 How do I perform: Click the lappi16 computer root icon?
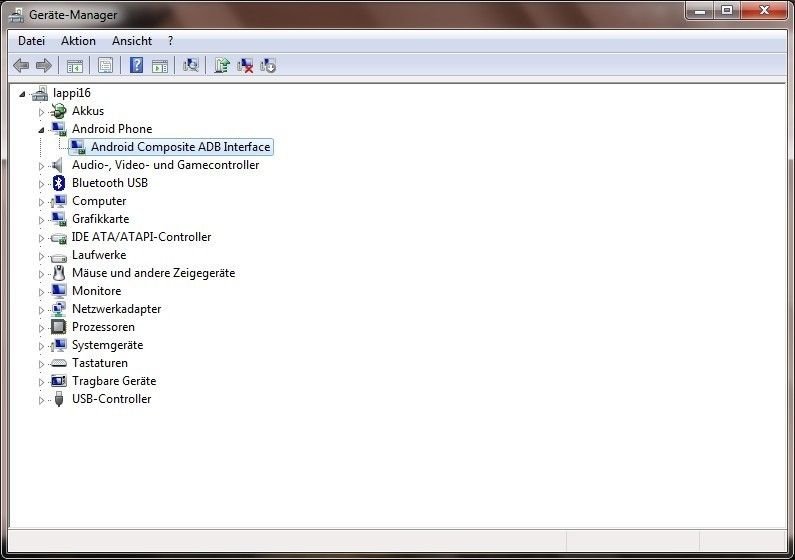[40, 93]
